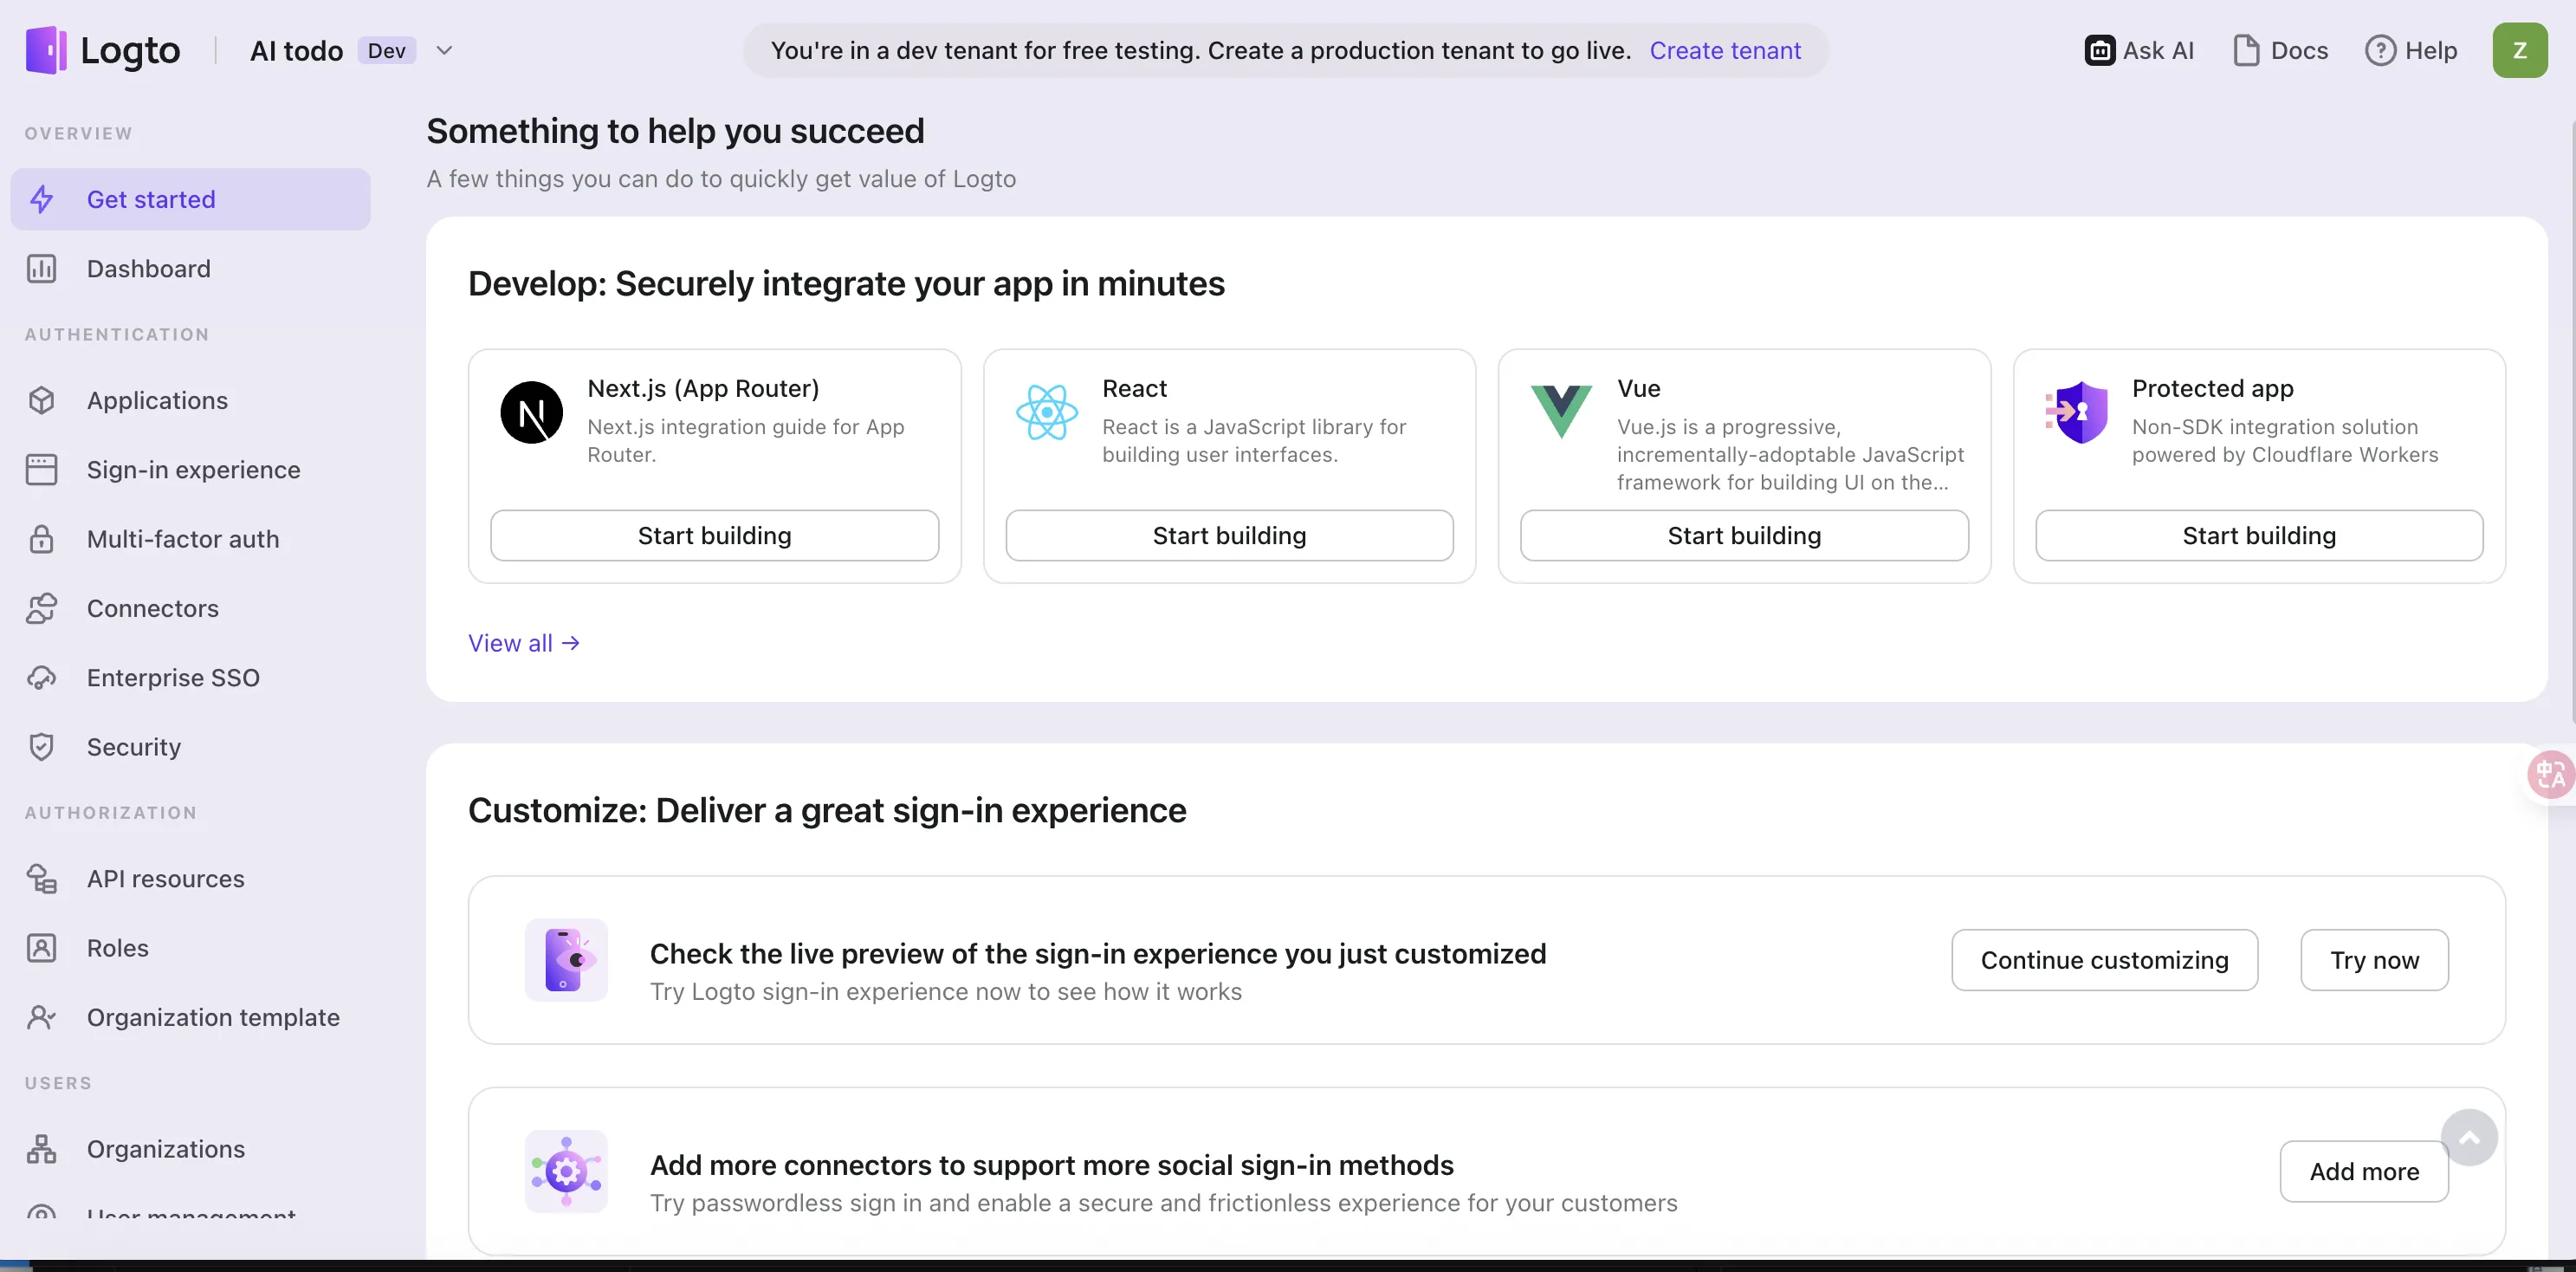This screenshot has width=2576, height=1272.
Task: Expand the AI todo tenant dropdown
Action: pyautogui.click(x=445, y=50)
